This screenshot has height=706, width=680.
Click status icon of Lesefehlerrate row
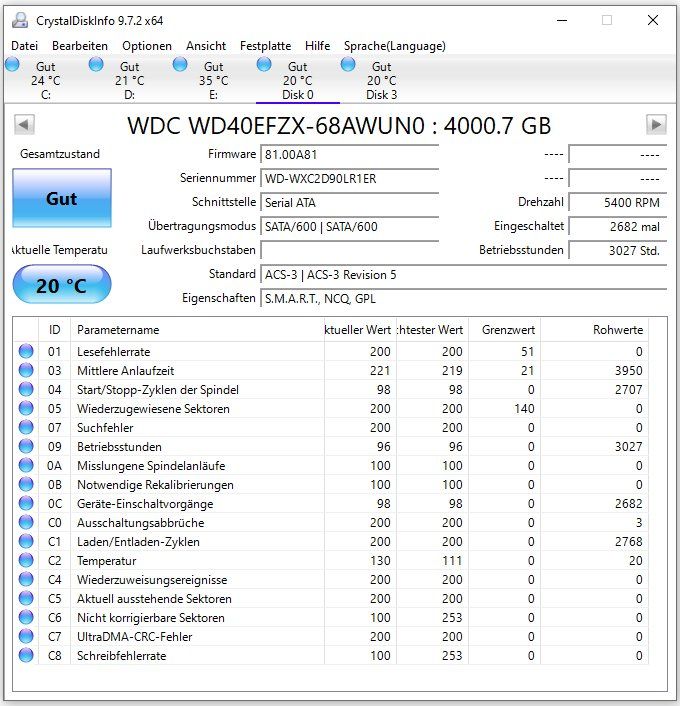26,351
